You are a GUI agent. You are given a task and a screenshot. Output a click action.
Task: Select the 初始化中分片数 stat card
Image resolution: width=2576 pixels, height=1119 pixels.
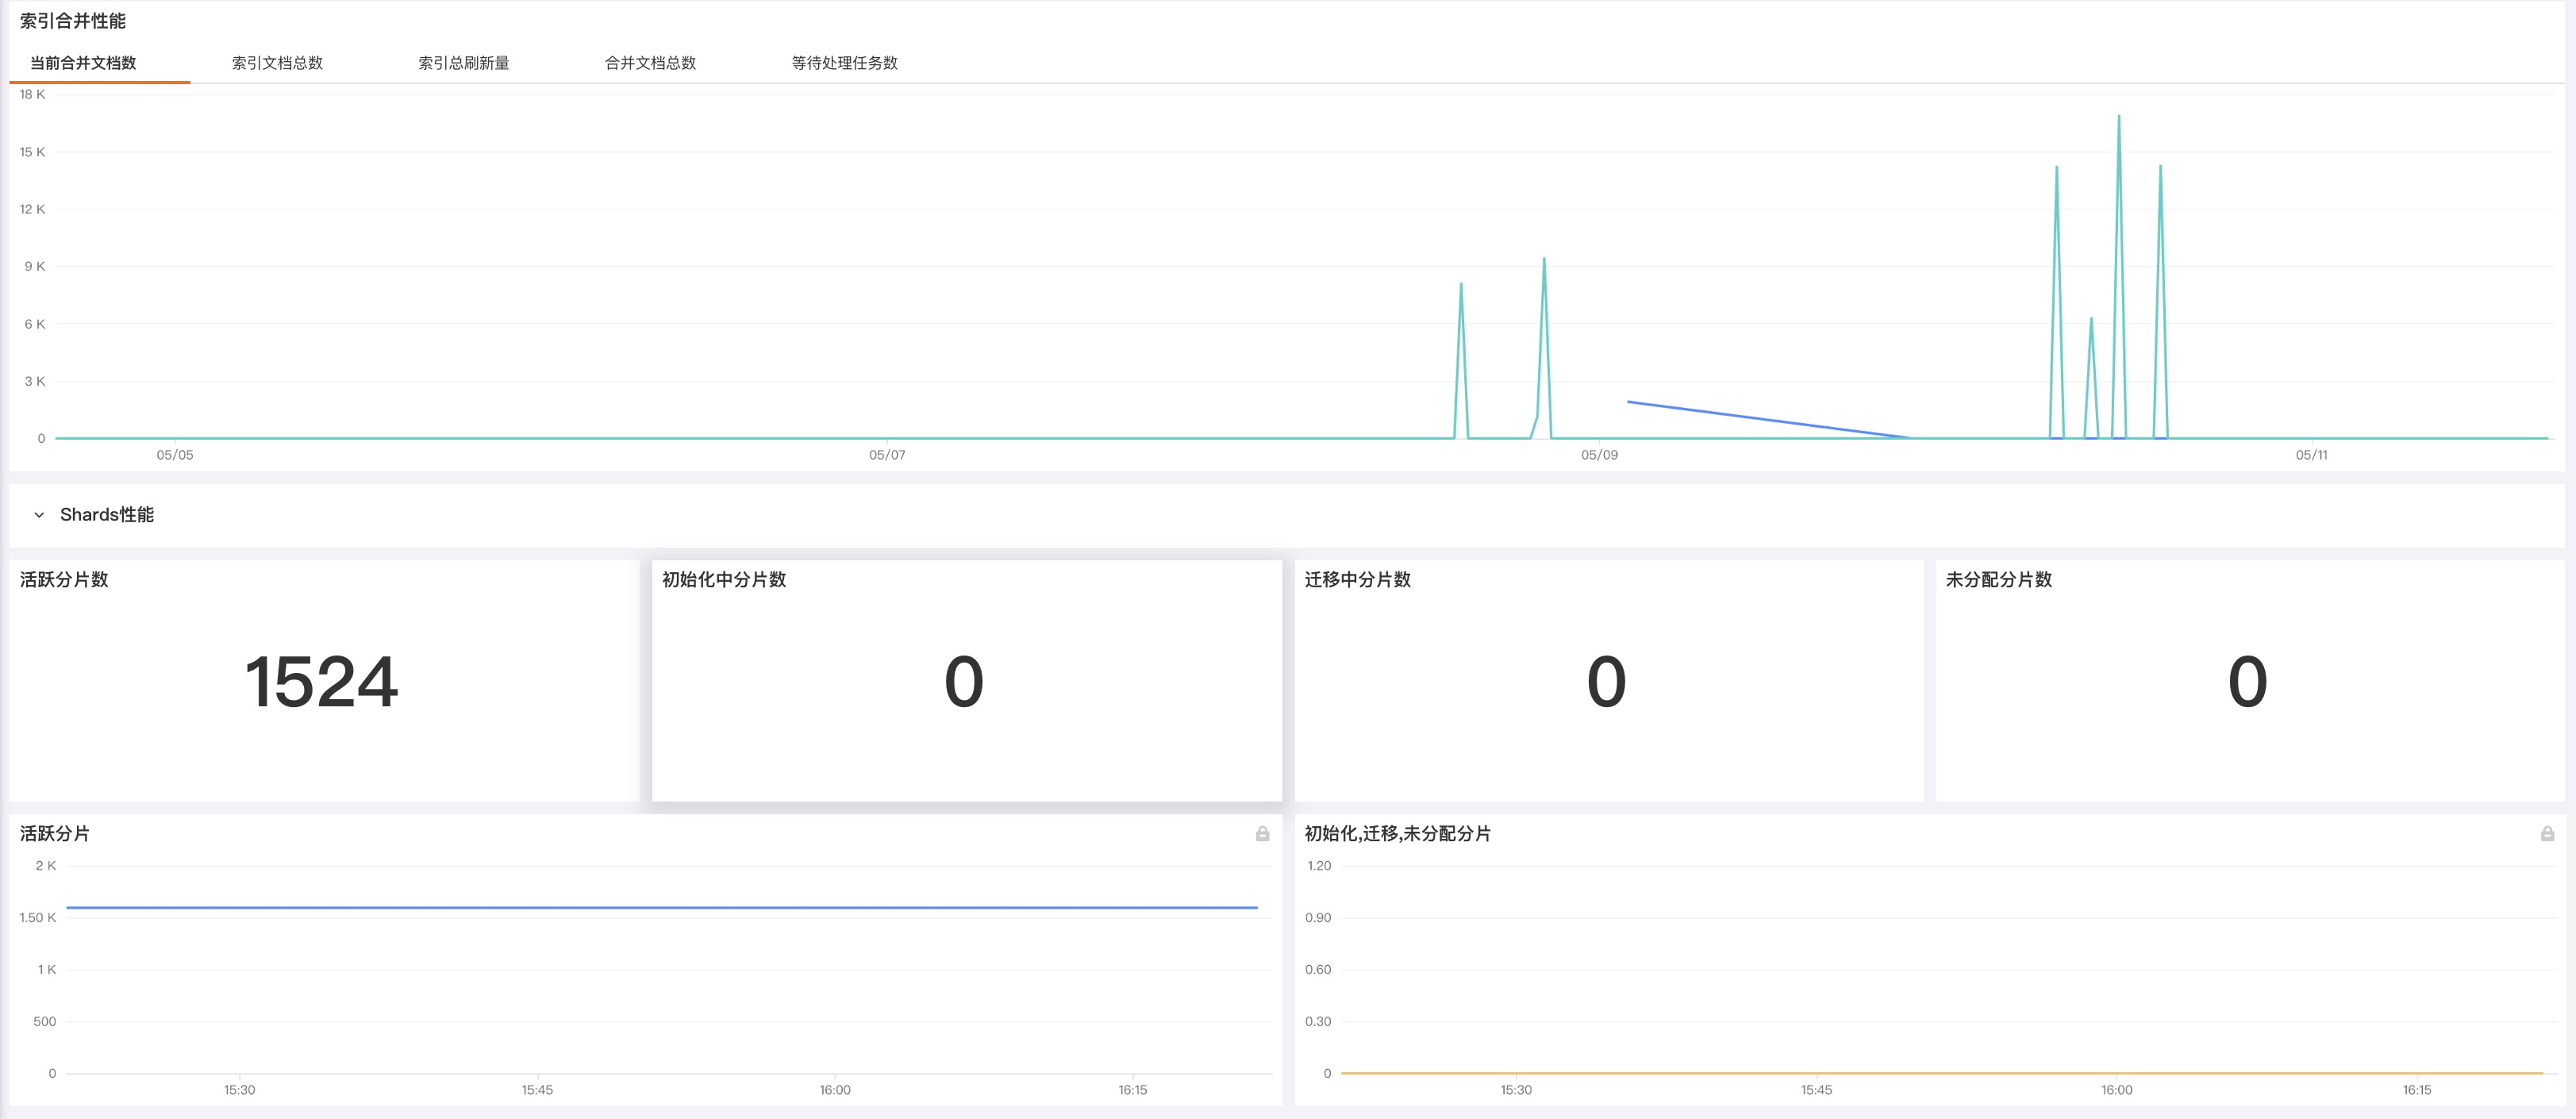(x=966, y=680)
